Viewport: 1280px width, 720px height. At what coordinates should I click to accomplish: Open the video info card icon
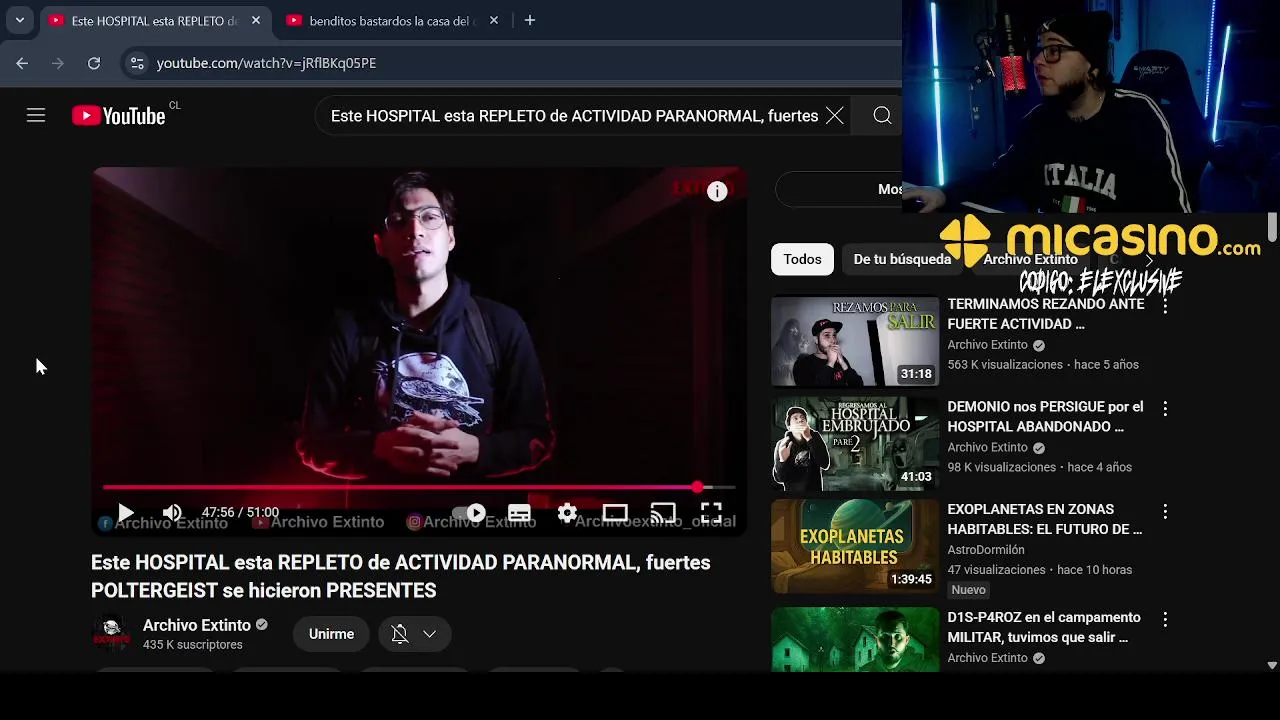717,192
